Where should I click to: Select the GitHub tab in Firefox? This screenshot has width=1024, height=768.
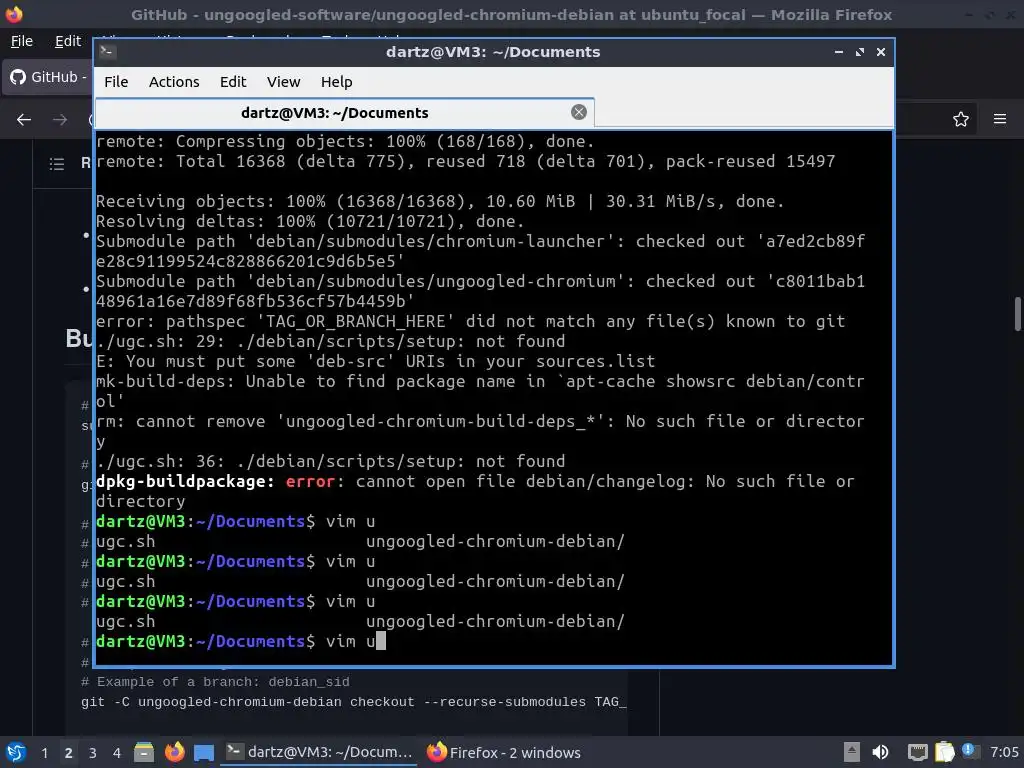(x=48, y=77)
